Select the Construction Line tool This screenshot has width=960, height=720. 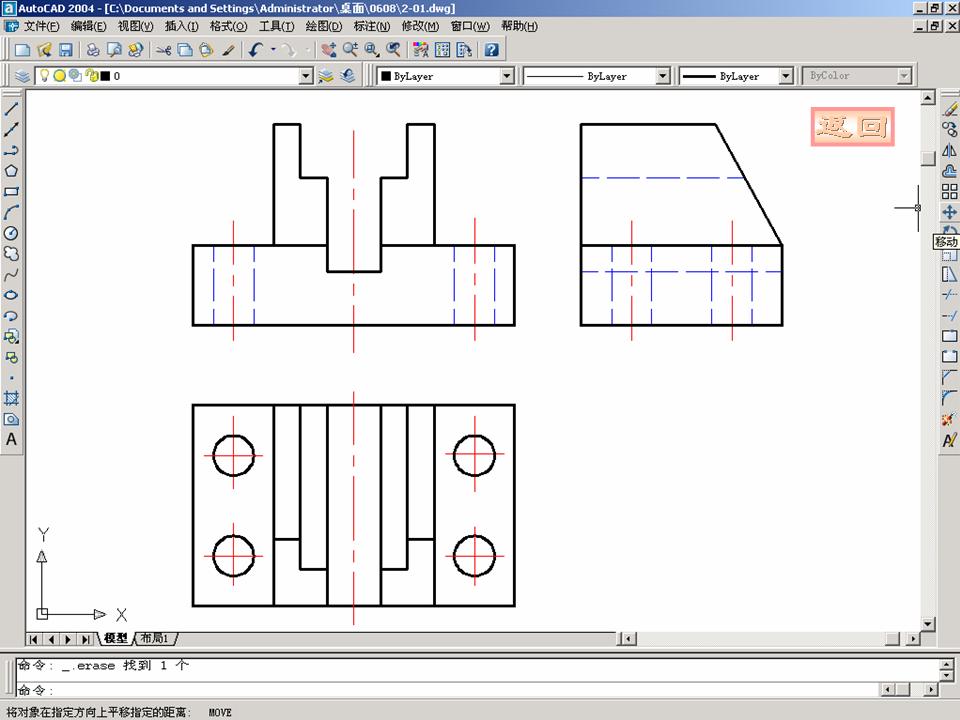11,130
